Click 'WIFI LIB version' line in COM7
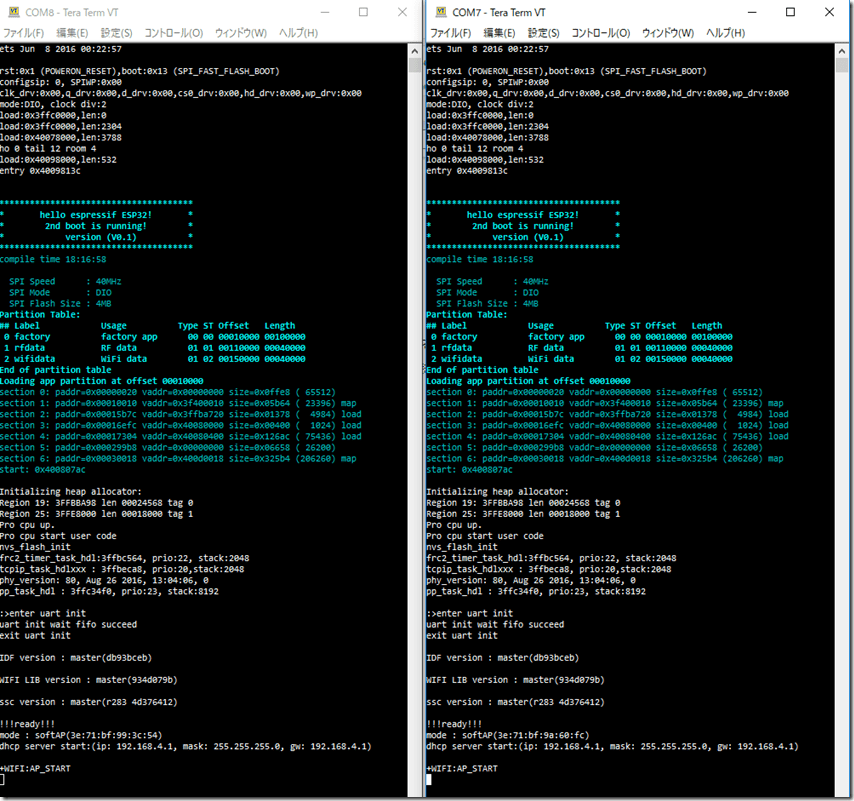This screenshot has width=854, height=801. (515, 680)
